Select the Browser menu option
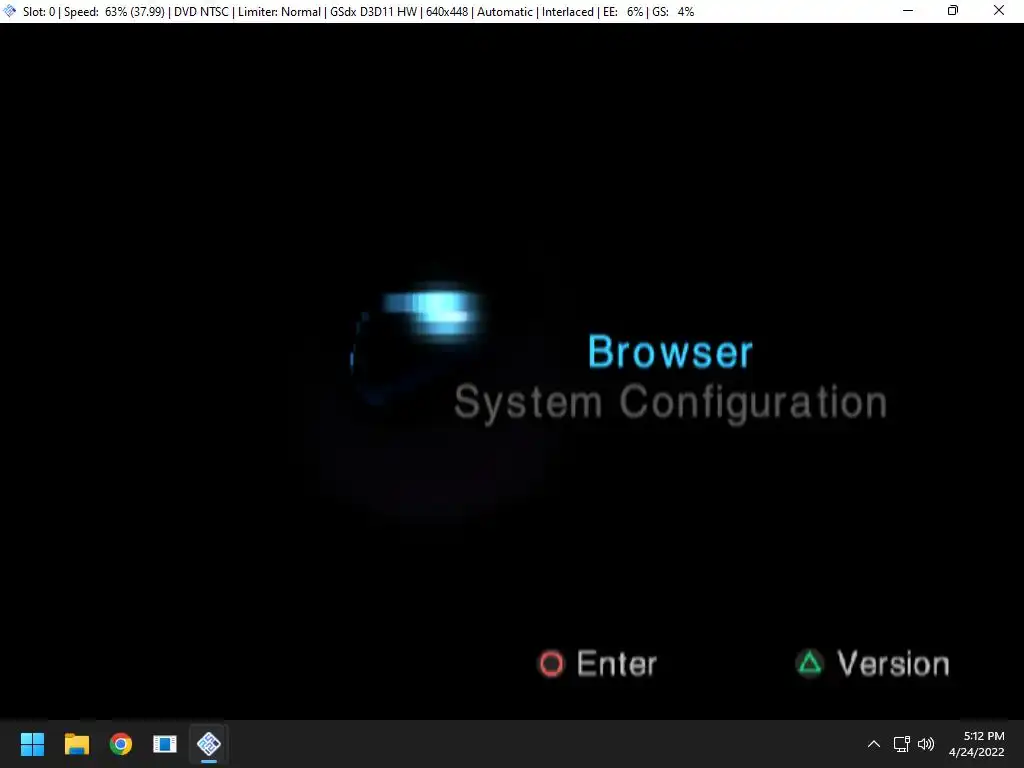Screen dimensions: 1024x768 coord(670,352)
